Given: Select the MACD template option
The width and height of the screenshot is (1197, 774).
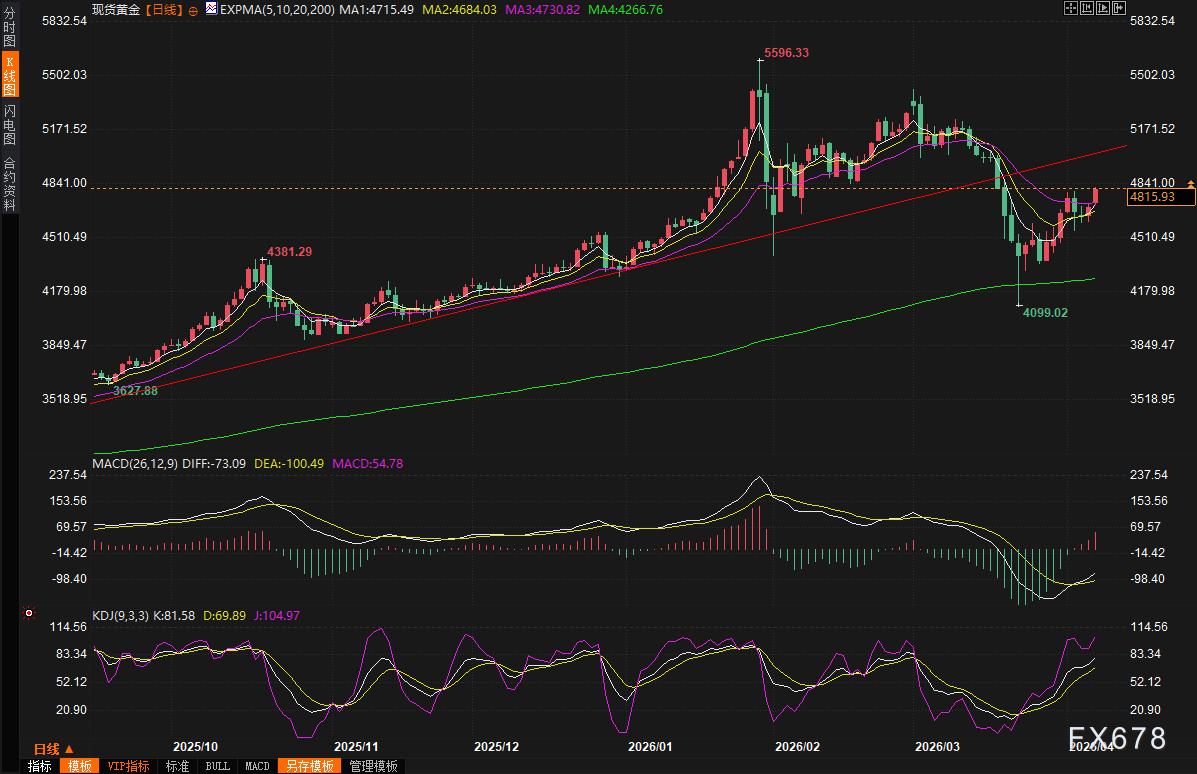Looking at the screenshot, I should pyautogui.click(x=257, y=766).
